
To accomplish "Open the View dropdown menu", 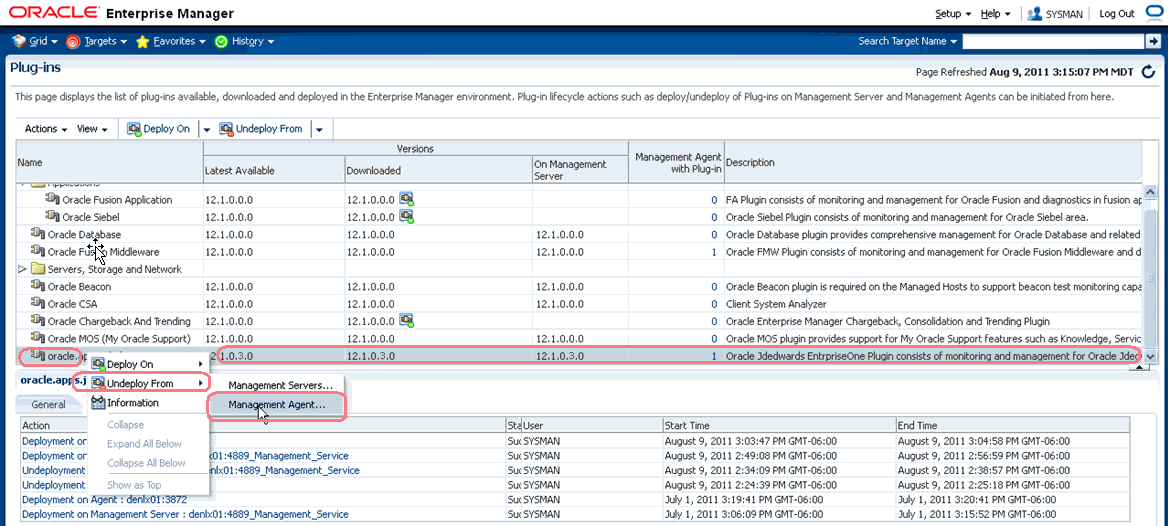I will 92,129.
